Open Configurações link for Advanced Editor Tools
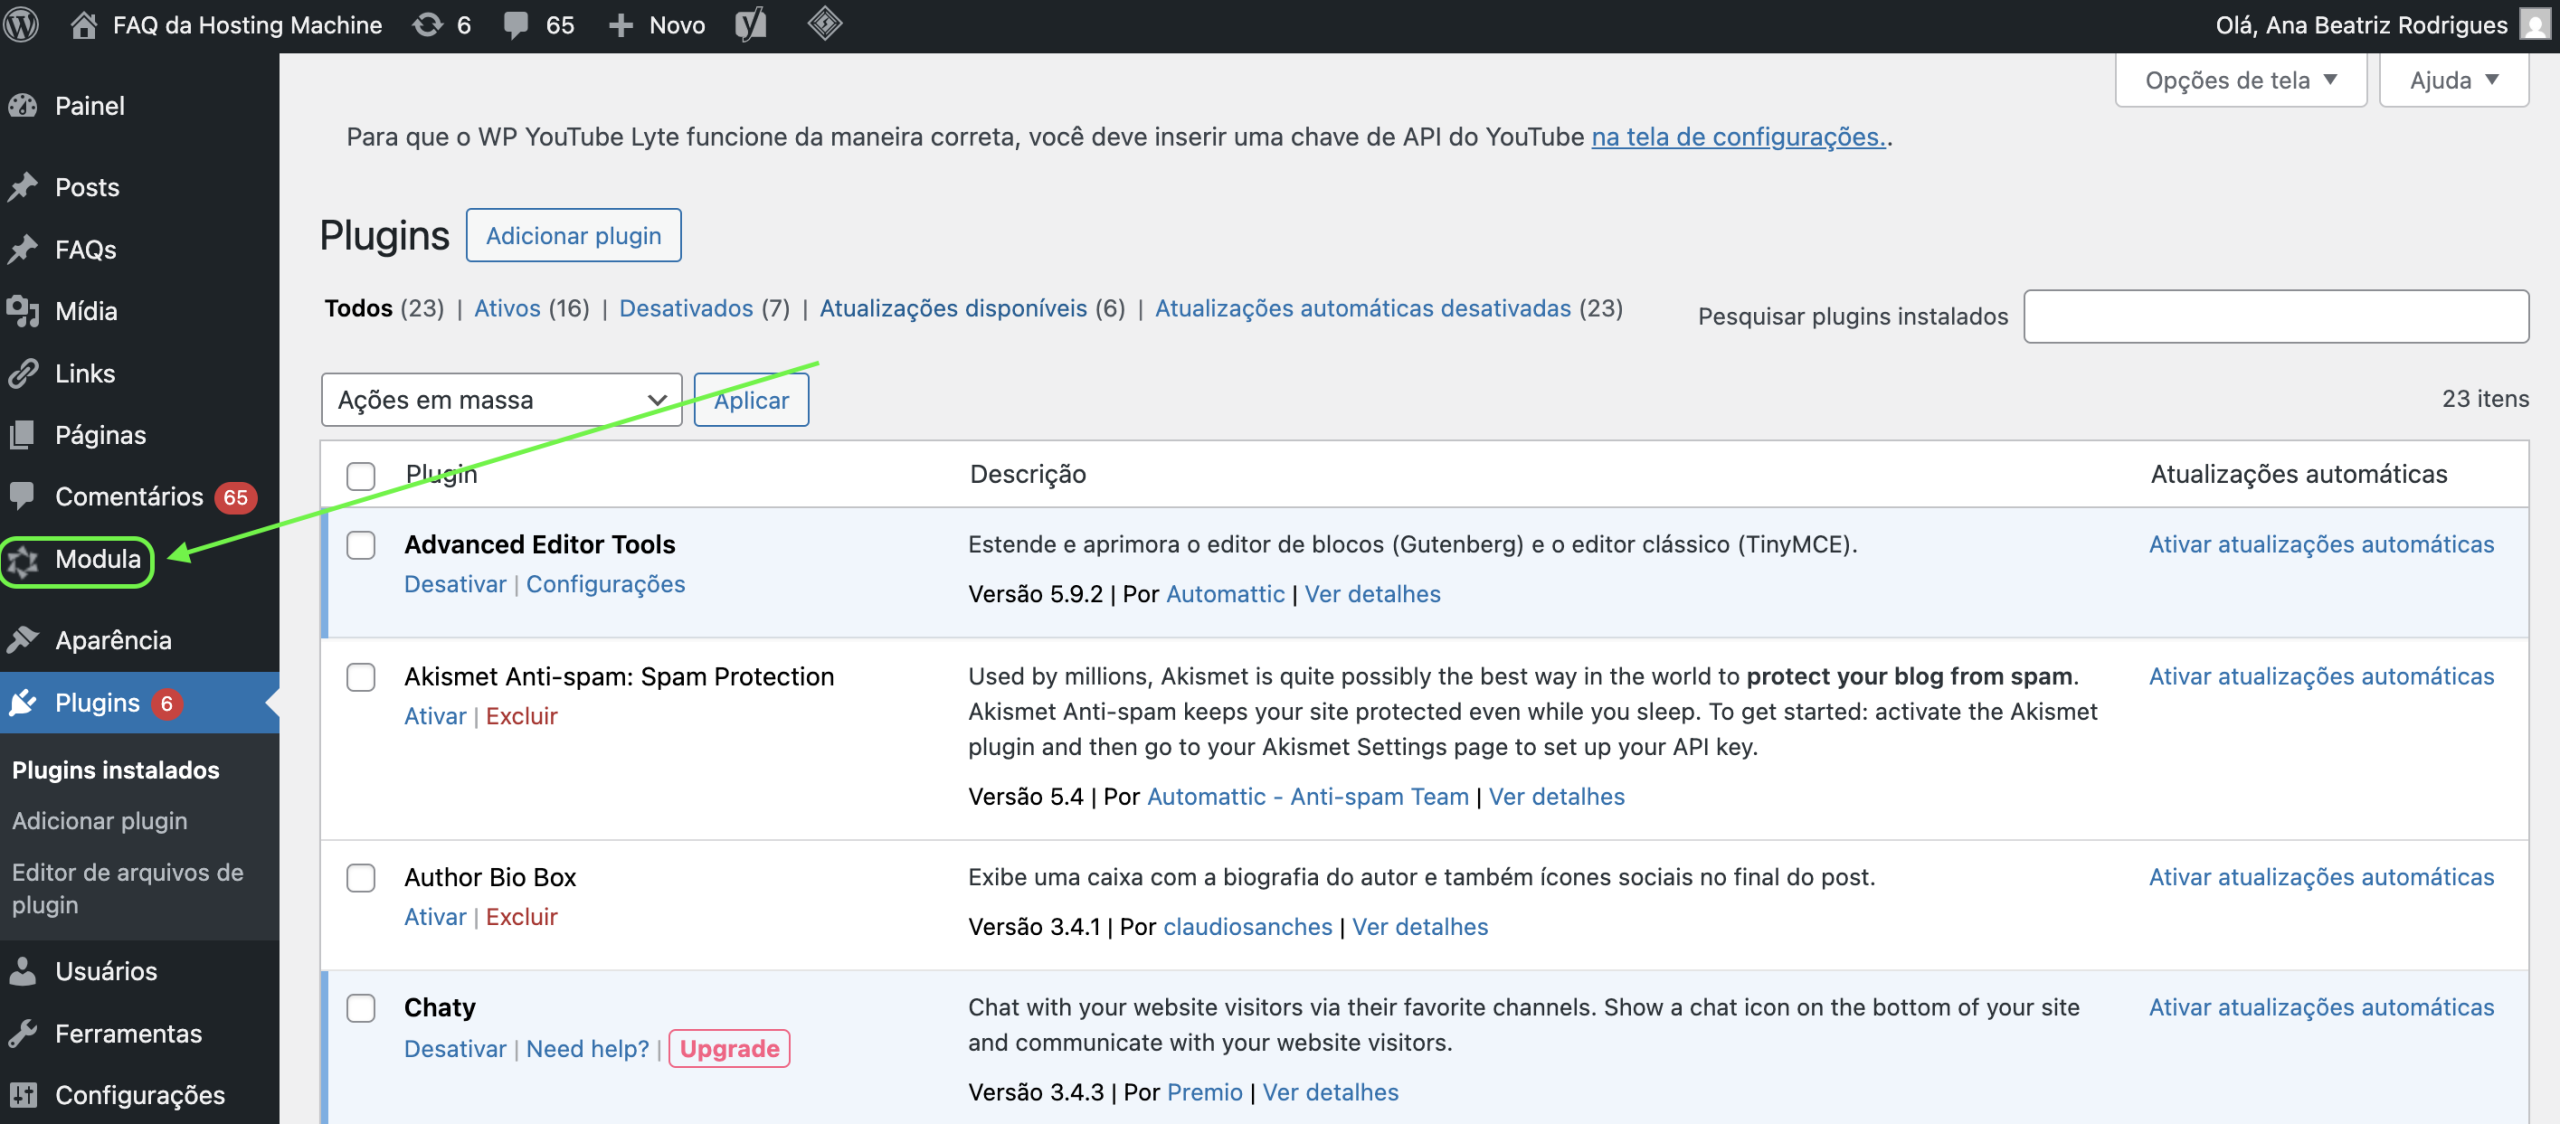The height and width of the screenshot is (1124, 2560). 606,584
